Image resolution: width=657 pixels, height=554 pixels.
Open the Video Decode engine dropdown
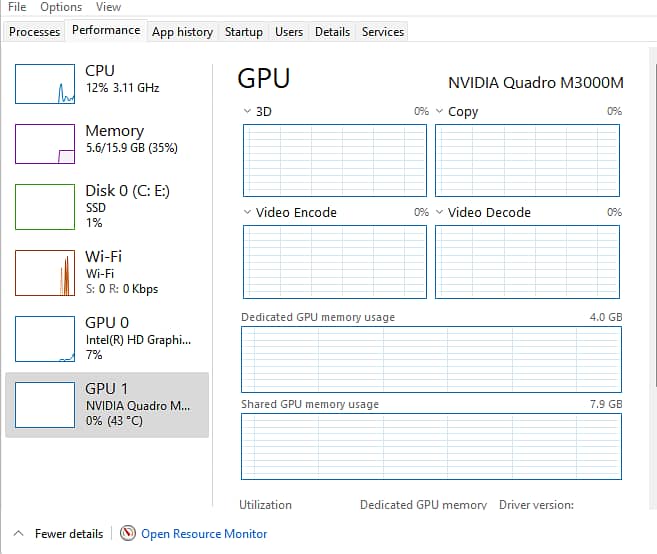tap(440, 212)
